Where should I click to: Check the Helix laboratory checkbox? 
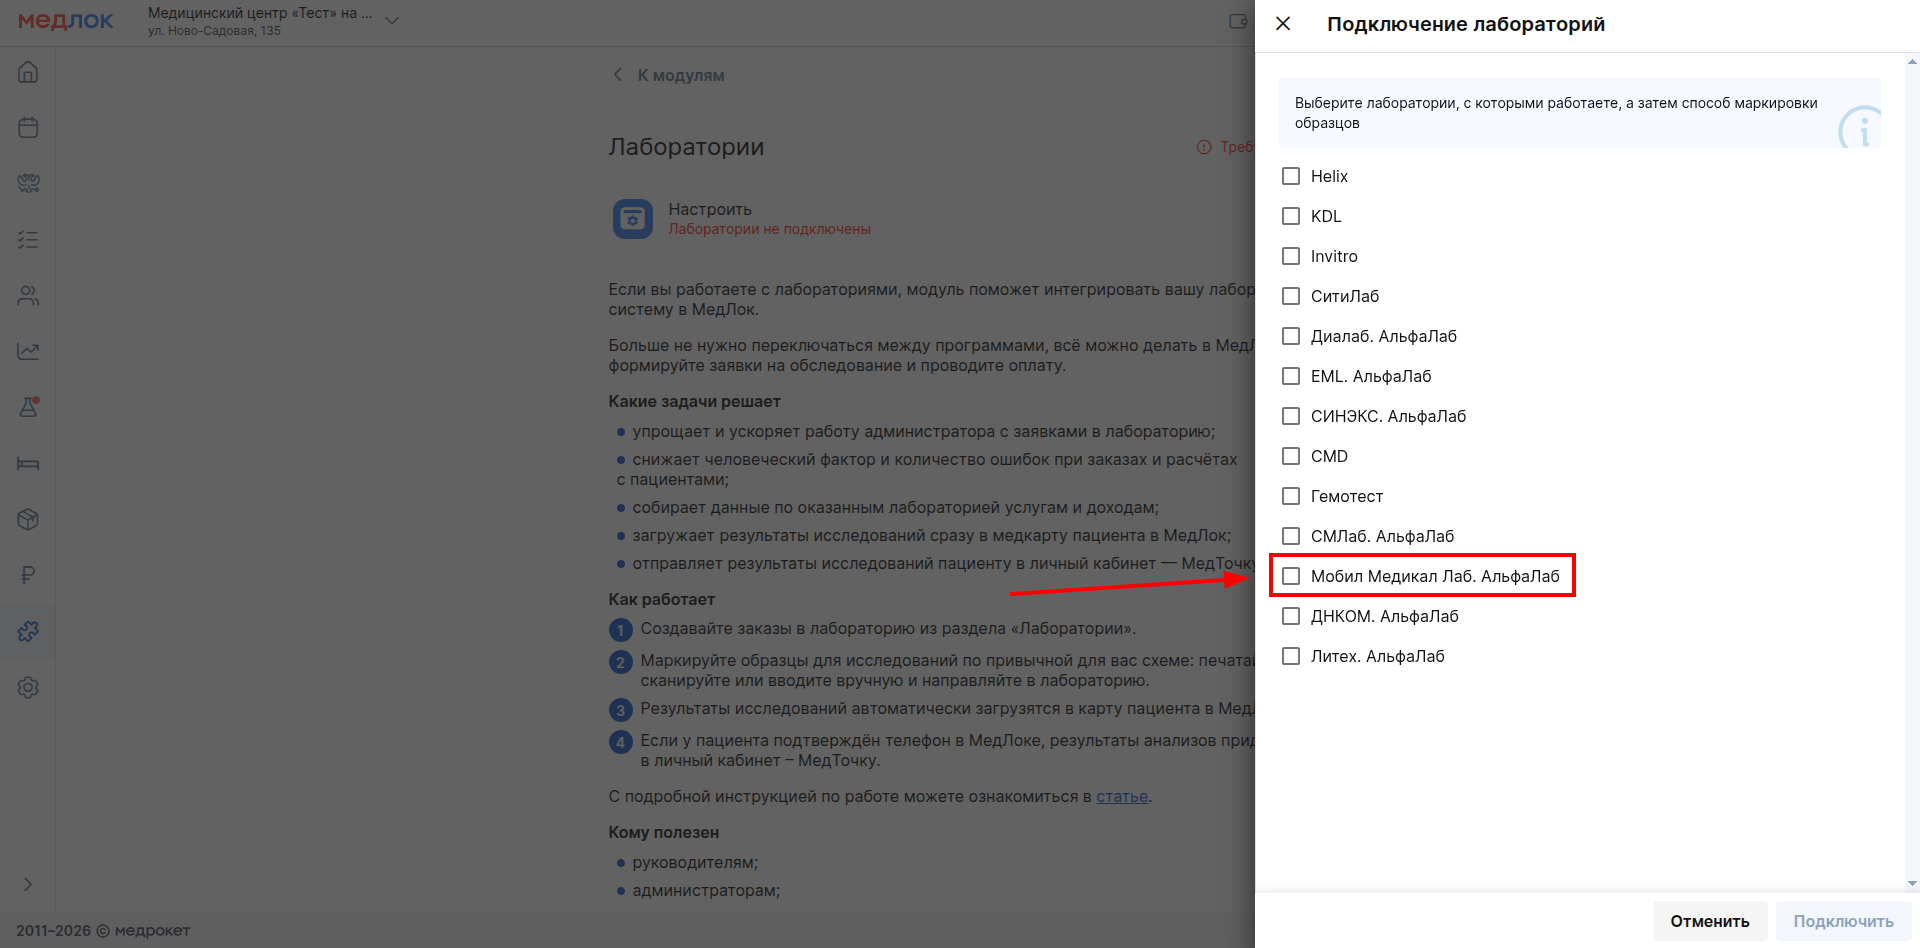point(1291,176)
